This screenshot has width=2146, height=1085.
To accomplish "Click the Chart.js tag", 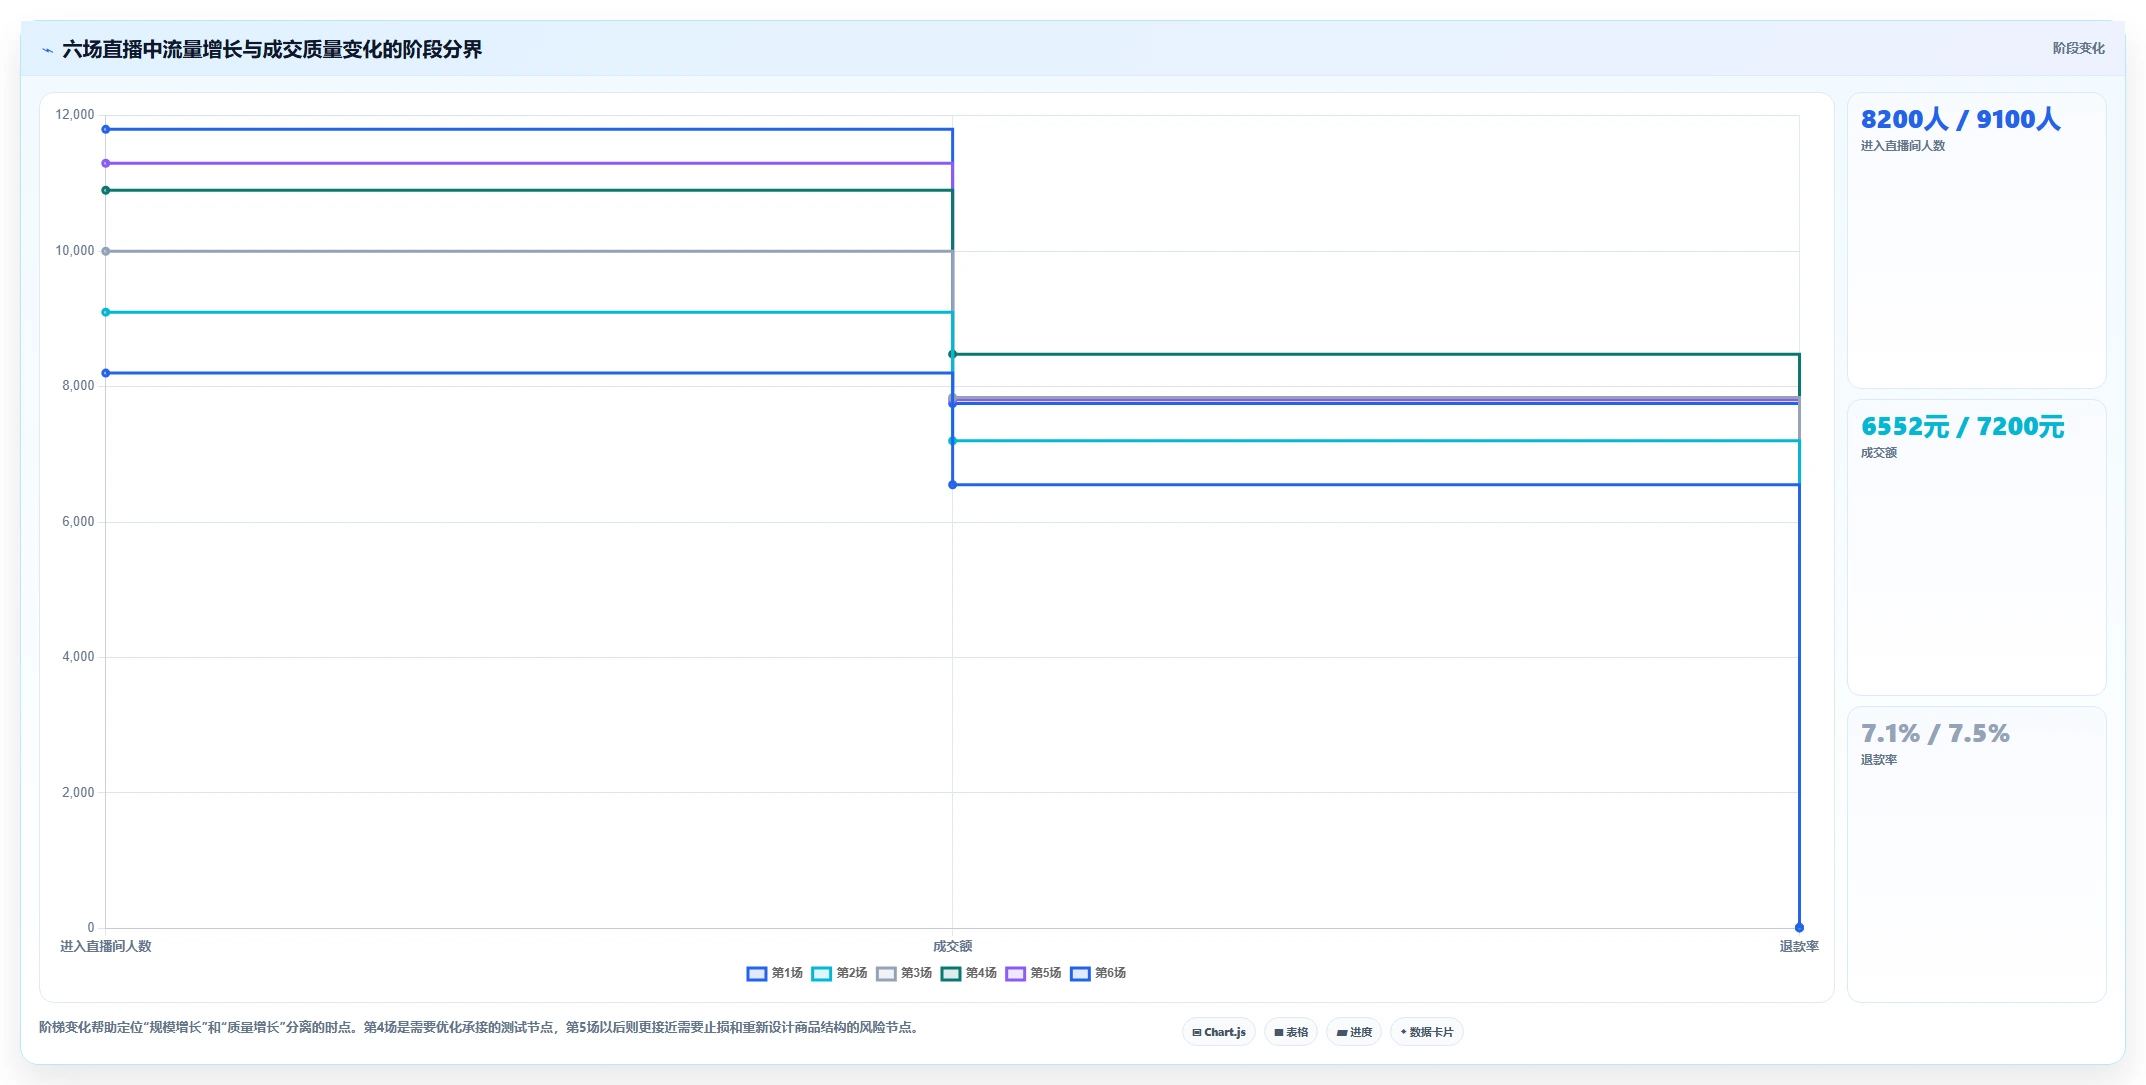I will (1219, 1032).
